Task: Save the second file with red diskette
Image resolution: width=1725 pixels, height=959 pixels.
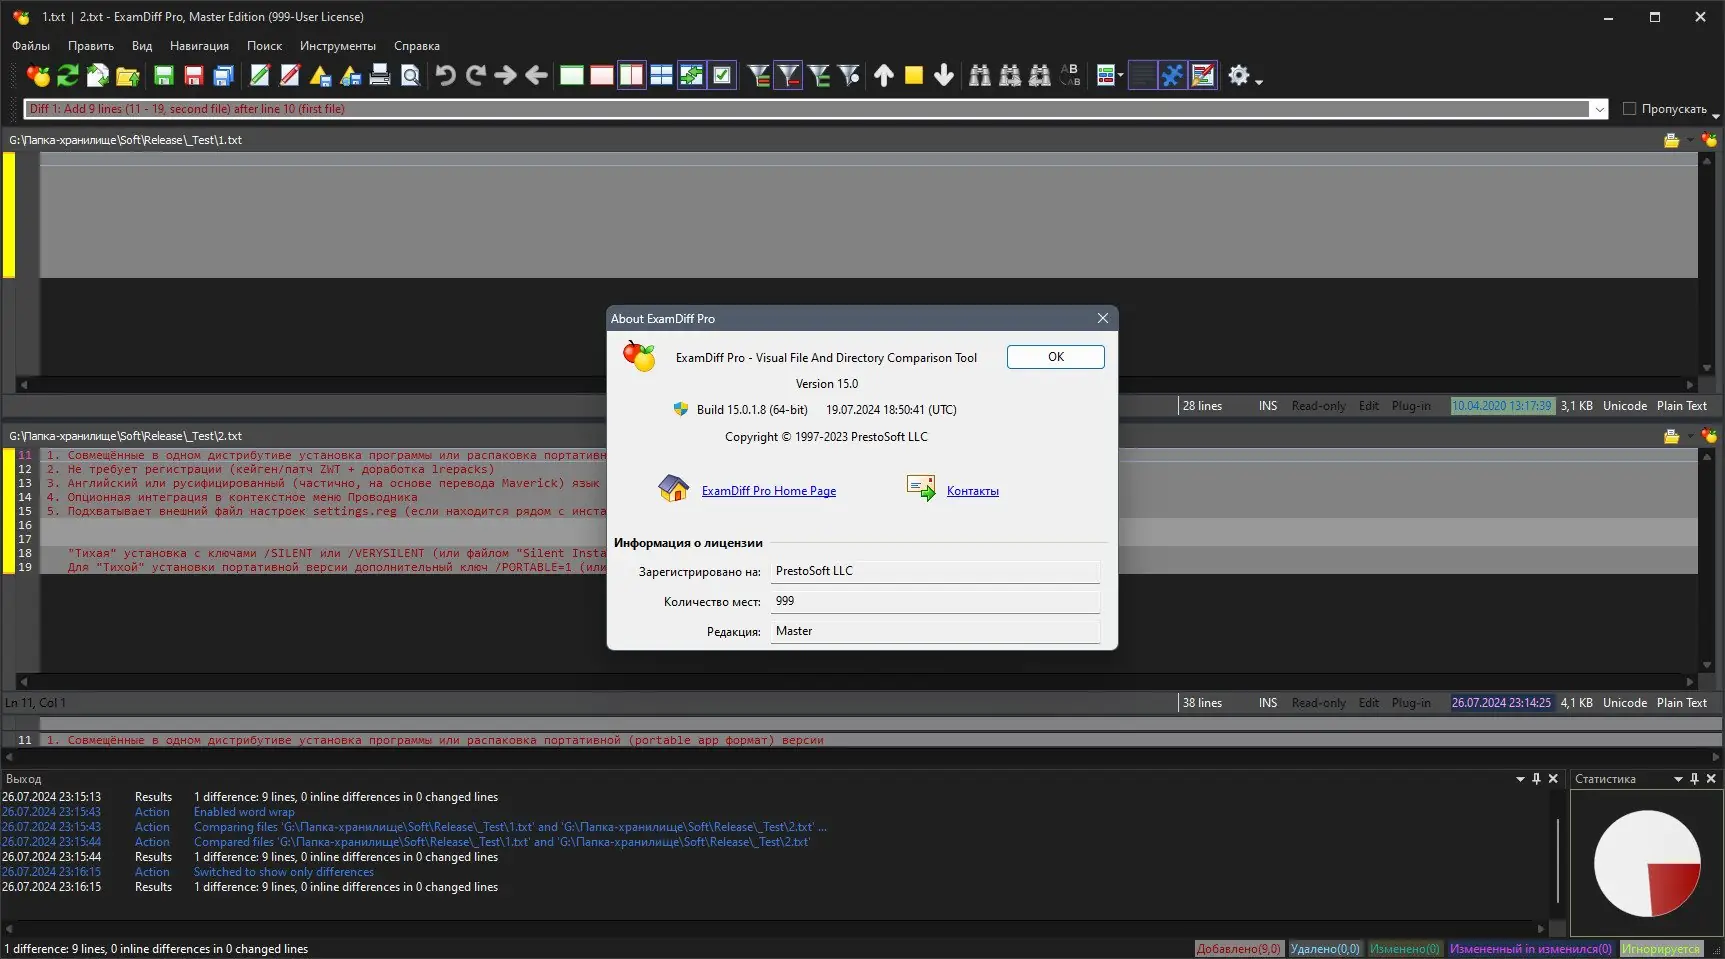Action: click(x=194, y=75)
